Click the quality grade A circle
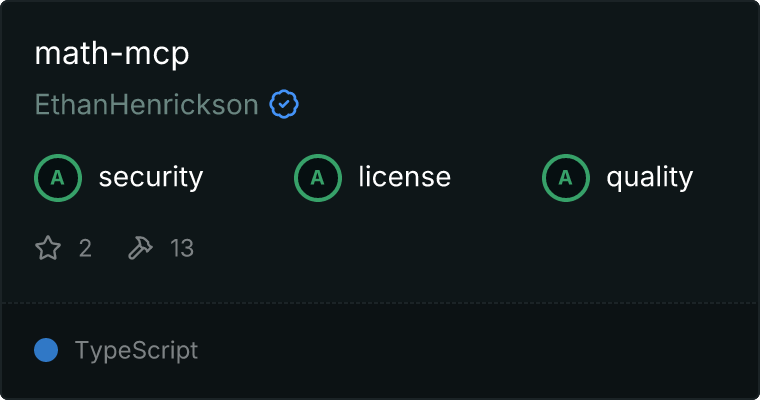Screen dimensions: 760x400 pyautogui.click(x=566, y=178)
